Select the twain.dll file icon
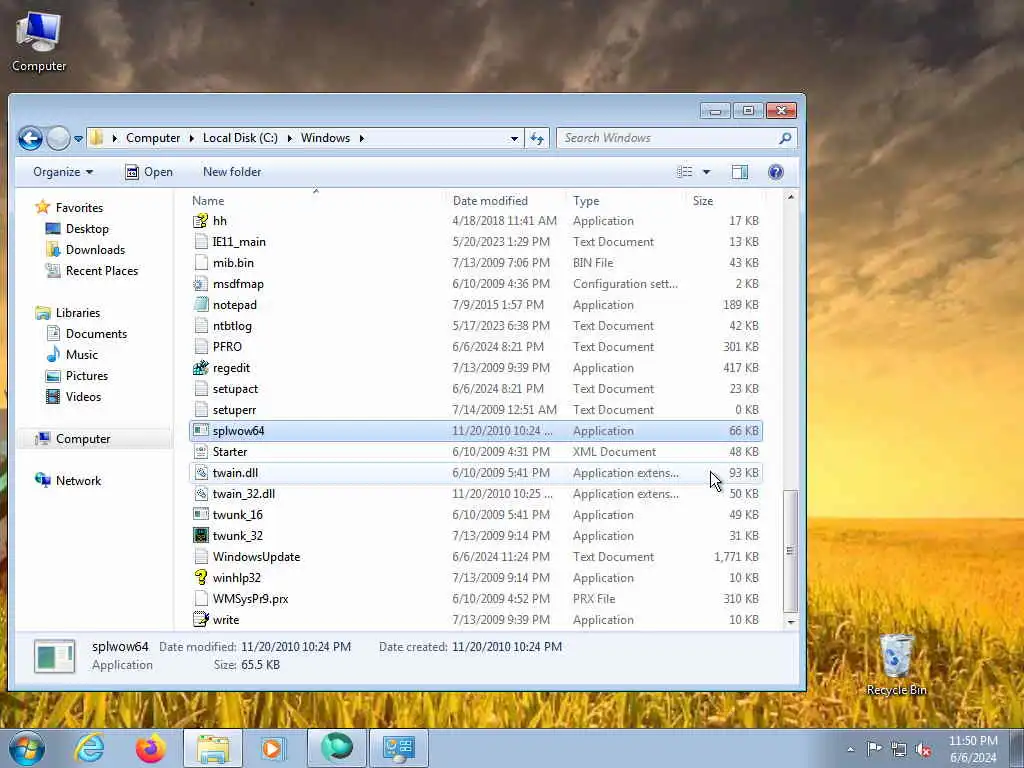1024x768 pixels. coord(200,473)
